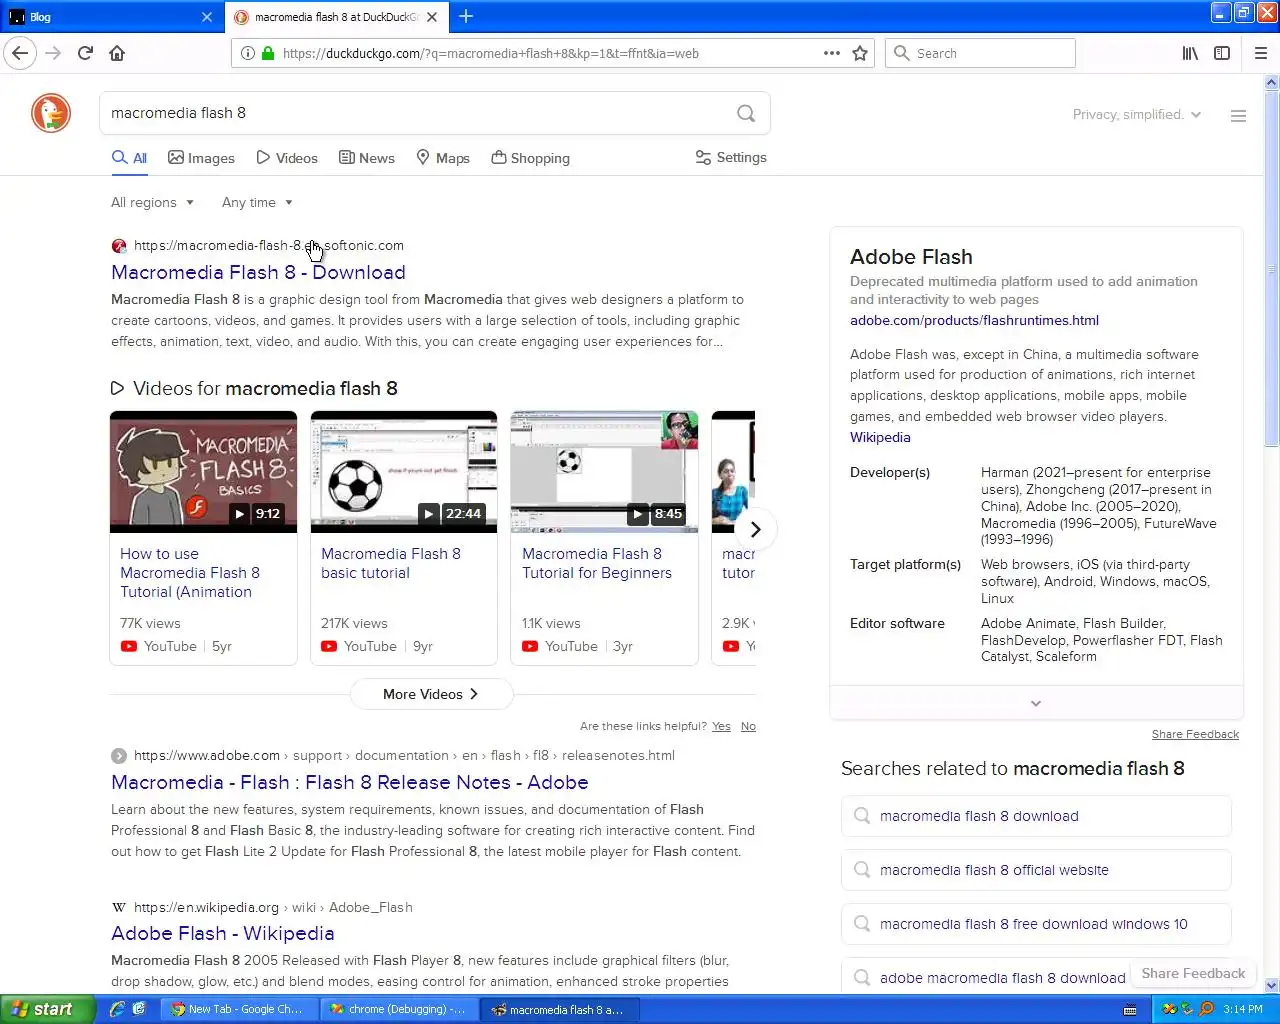
Task: Answer No to links helpful question
Action: [748, 727]
